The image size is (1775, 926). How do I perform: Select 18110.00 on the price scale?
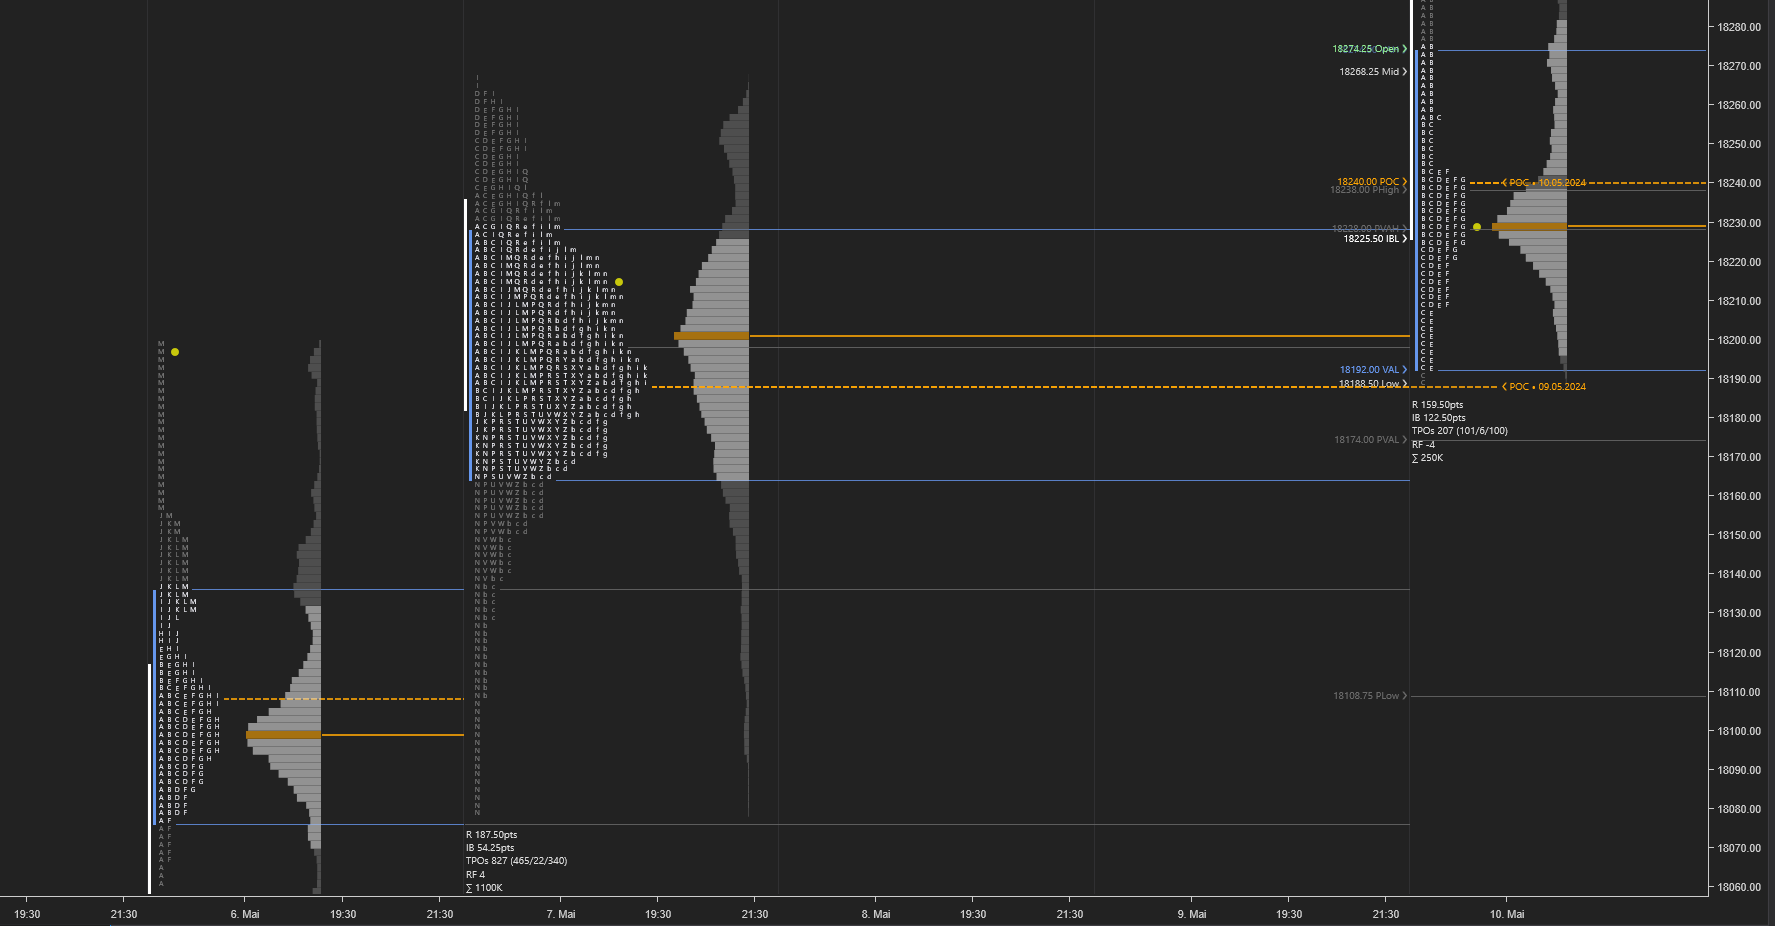click(1739, 692)
